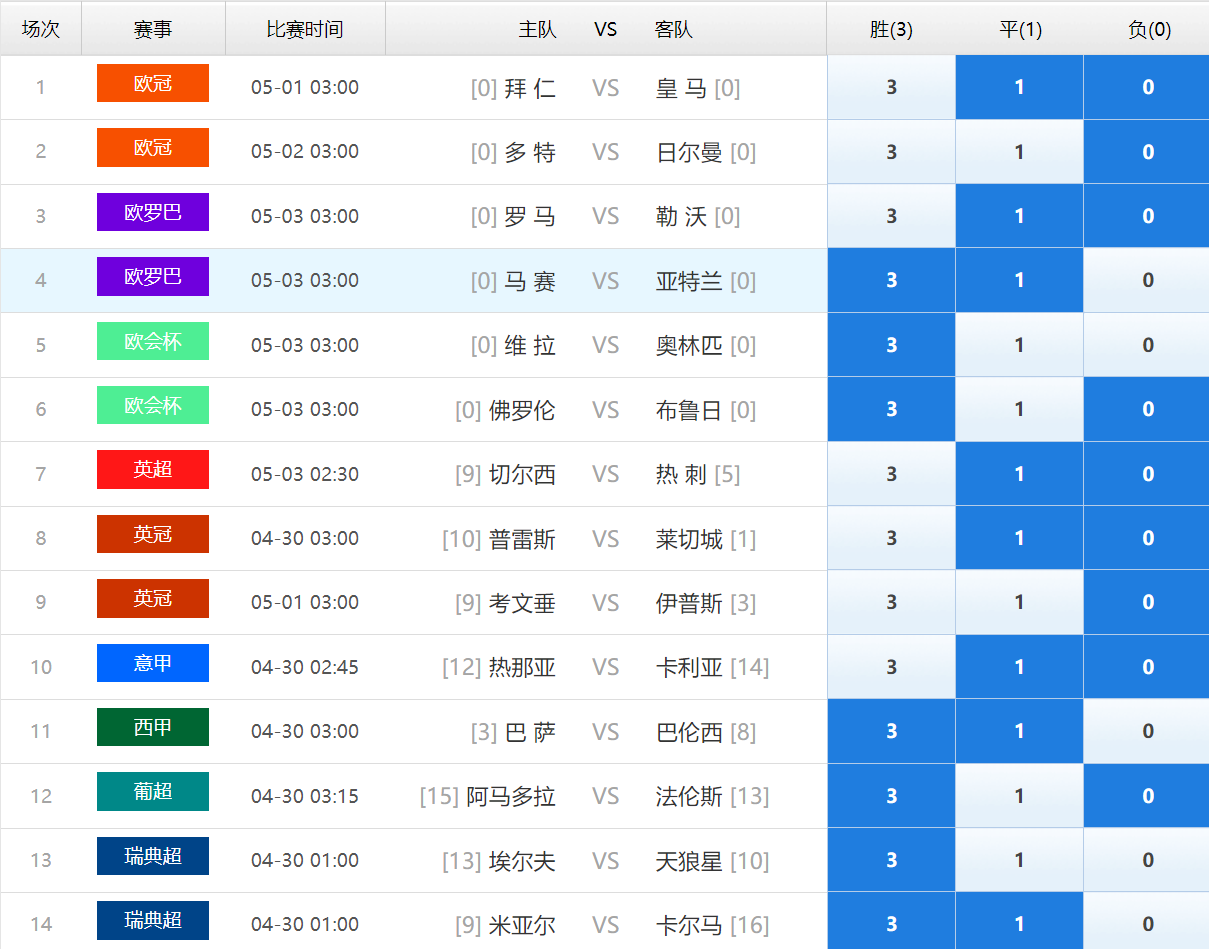Select draw (1) for 考文垂 vs 伊普斯
Viewport: 1209px width, 949px height.
click(x=1019, y=602)
